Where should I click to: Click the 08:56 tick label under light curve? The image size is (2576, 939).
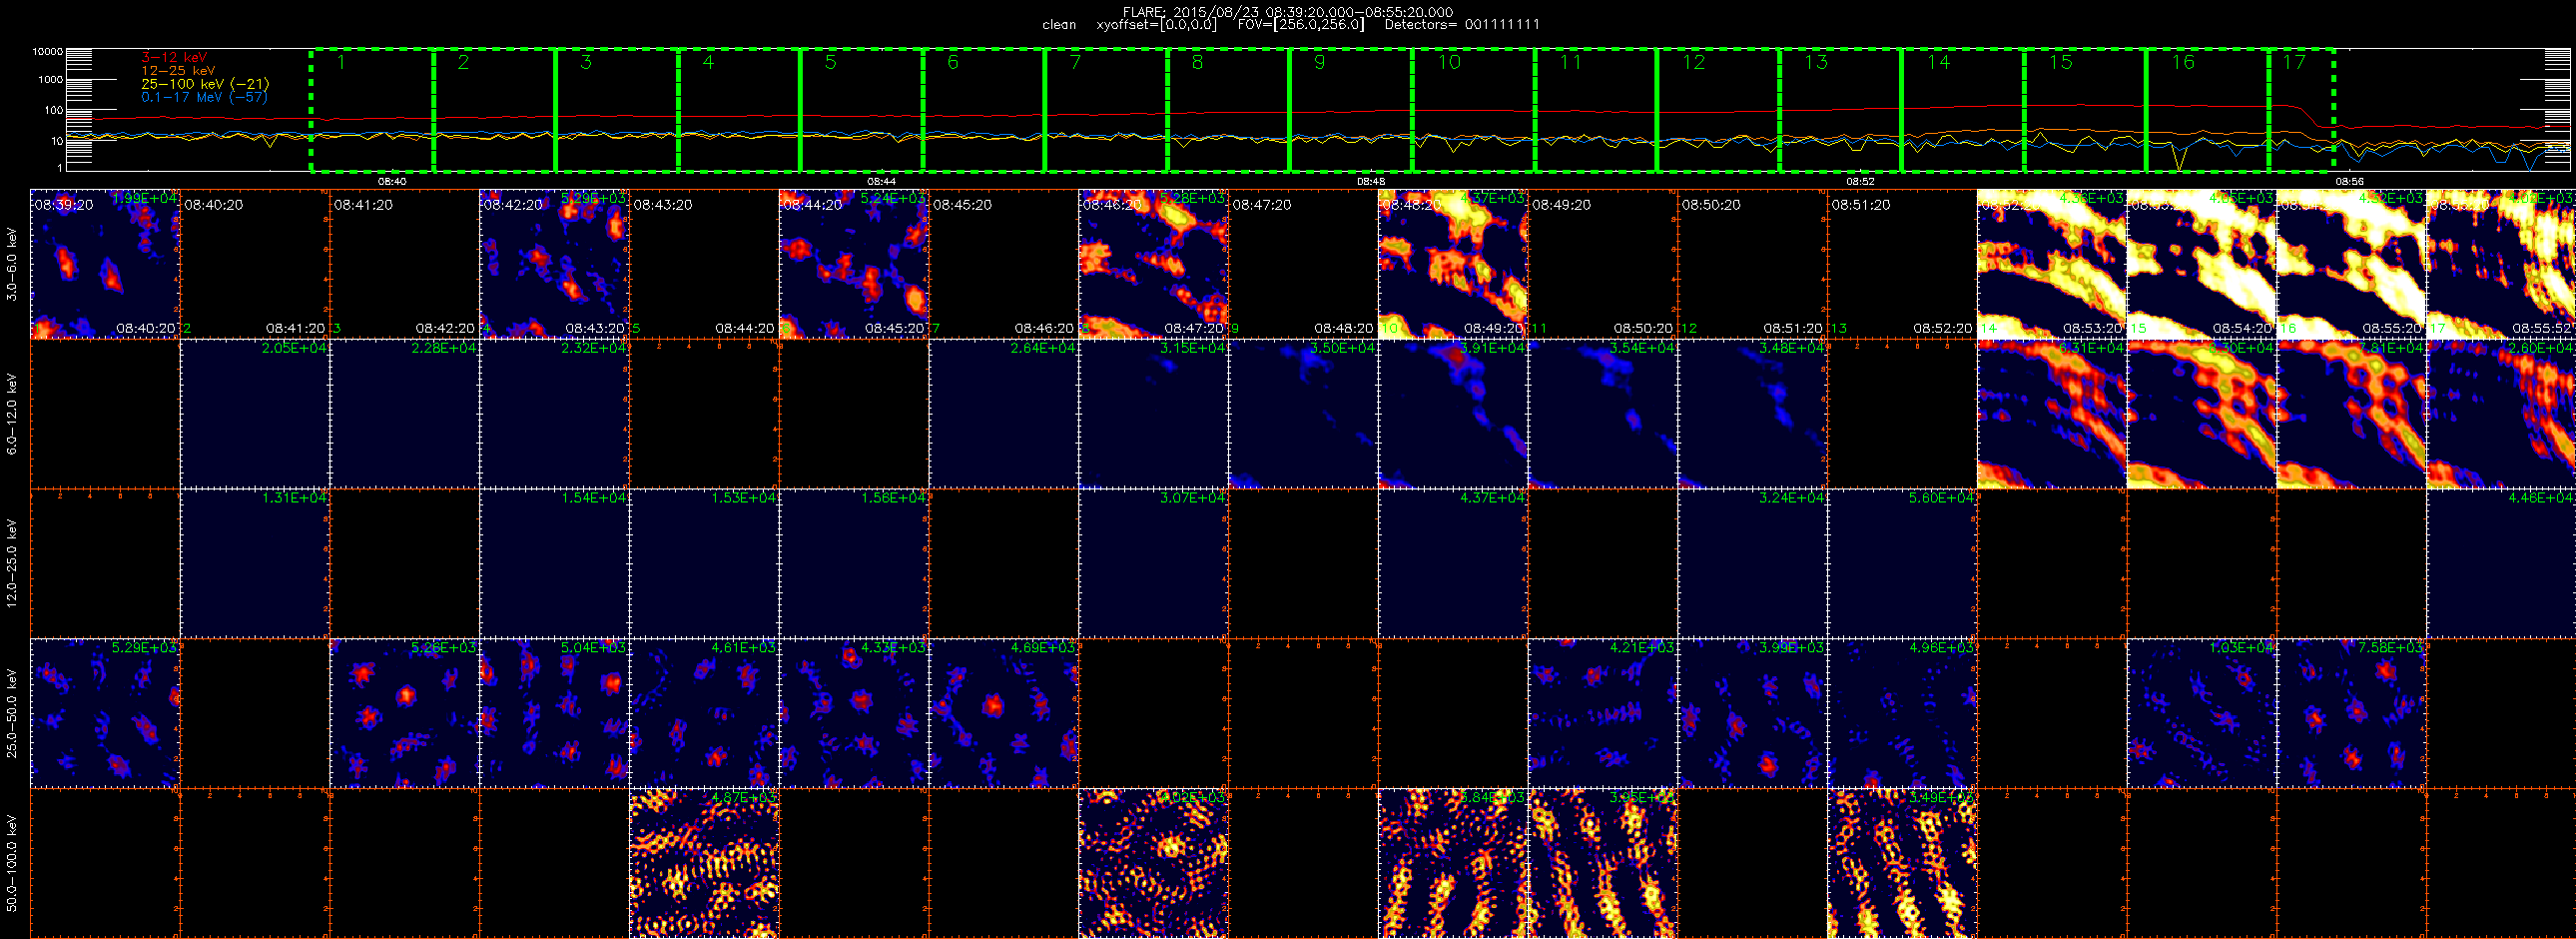[x=2349, y=182]
